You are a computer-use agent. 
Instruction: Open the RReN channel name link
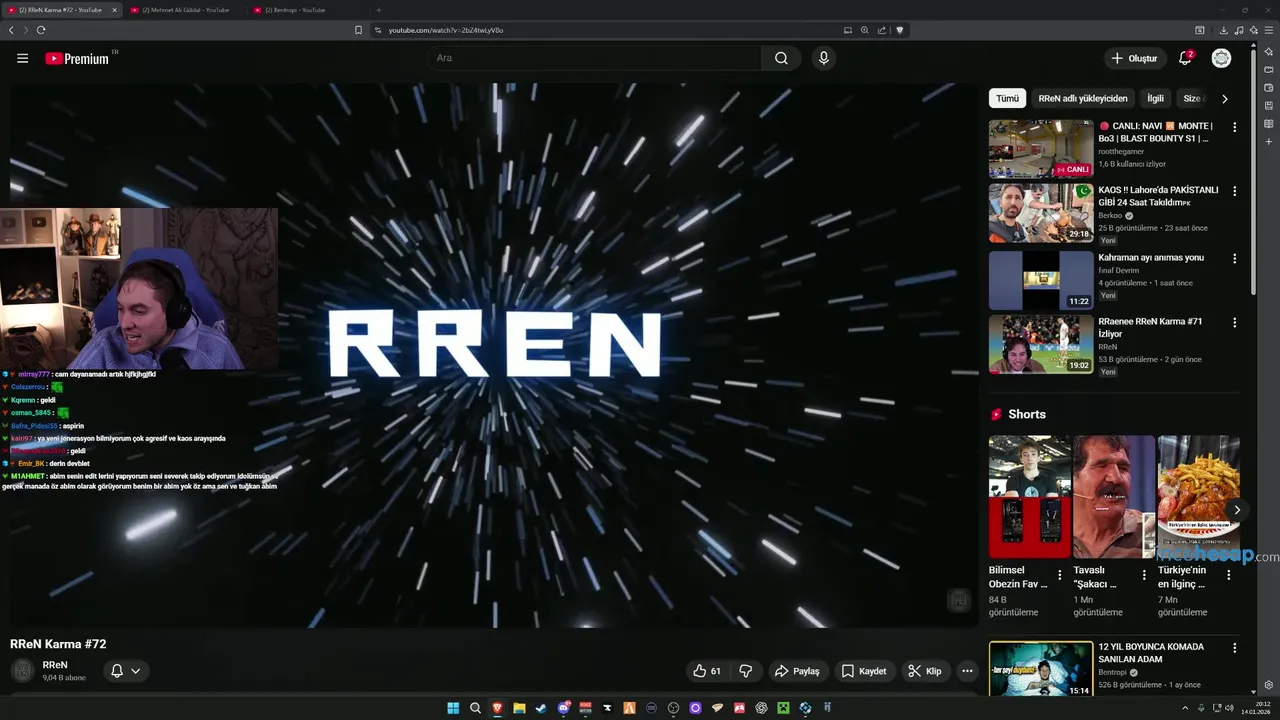tap(55, 665)
